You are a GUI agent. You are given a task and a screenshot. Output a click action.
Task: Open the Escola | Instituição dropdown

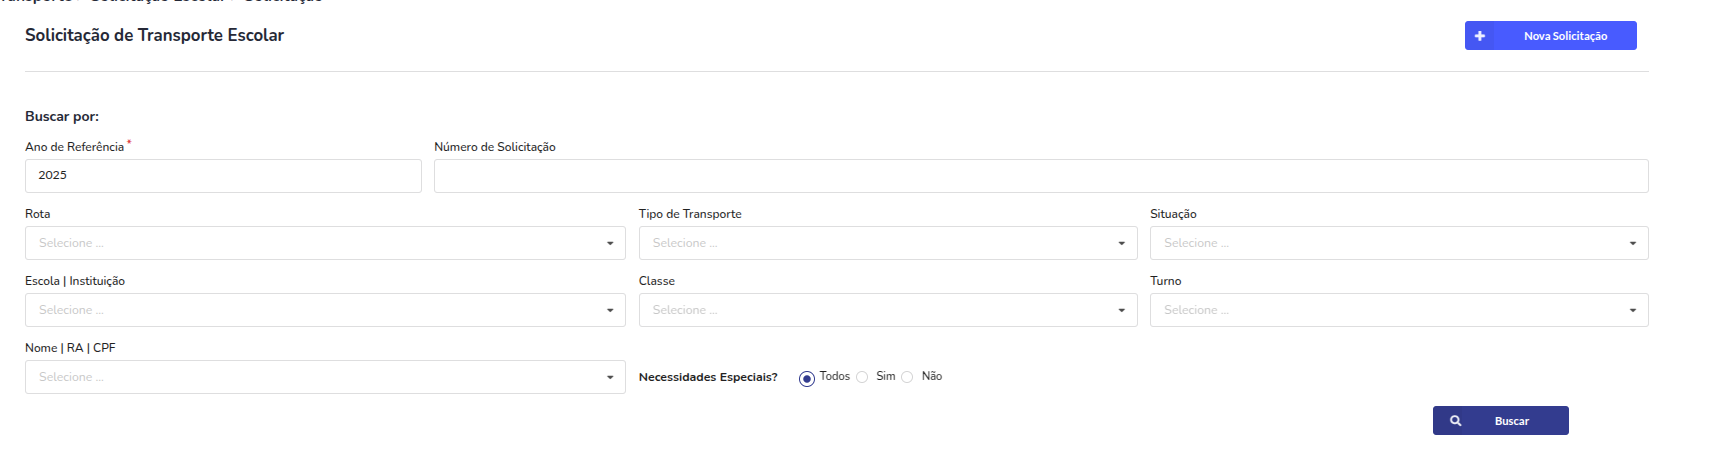(x=325, y=310)
